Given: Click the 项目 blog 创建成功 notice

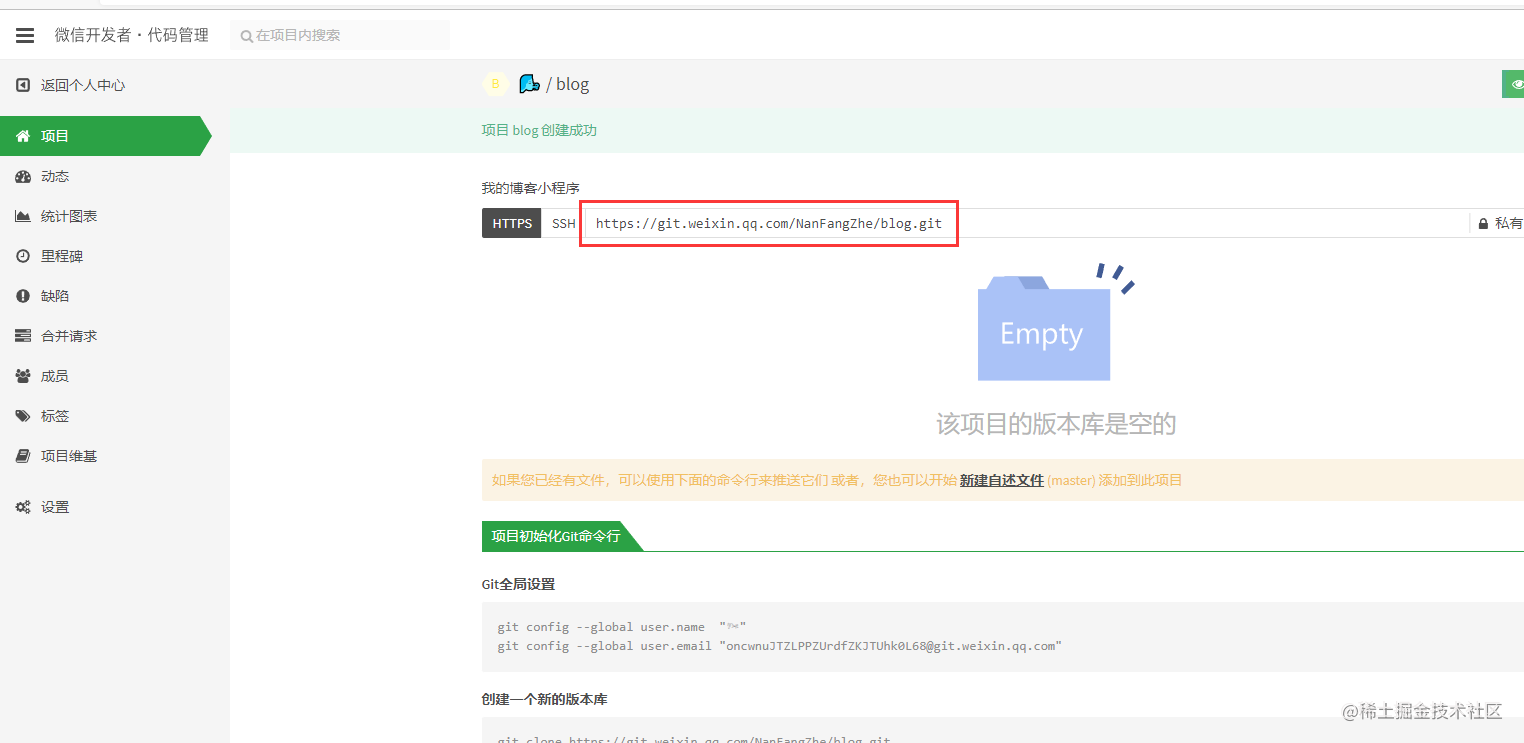Looking at the screenshot, I should [x=539, y=130].
